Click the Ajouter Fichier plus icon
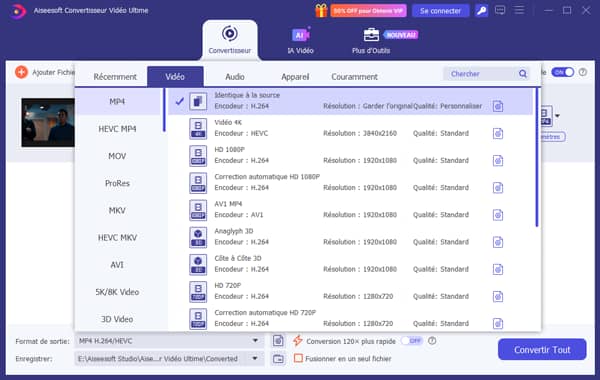The width and height of the screenshot is (600, 380). click(x=21, y=72)
